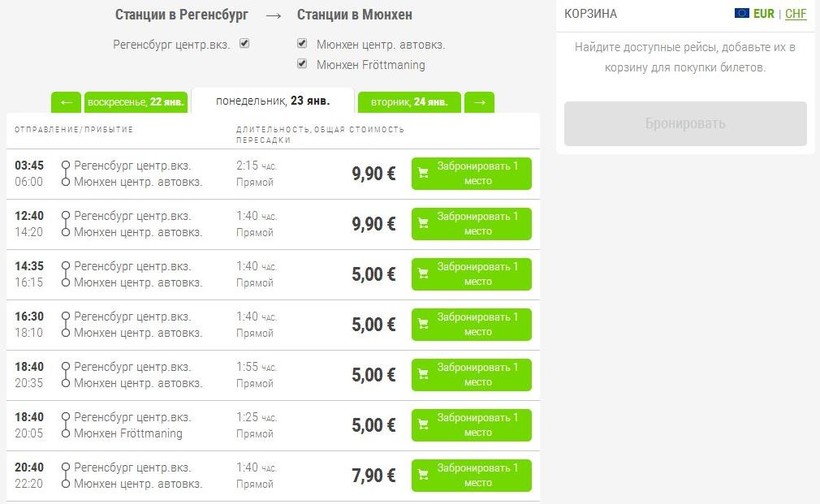Switch to вторник, 24 янв. tab

(x=408, y=102)
